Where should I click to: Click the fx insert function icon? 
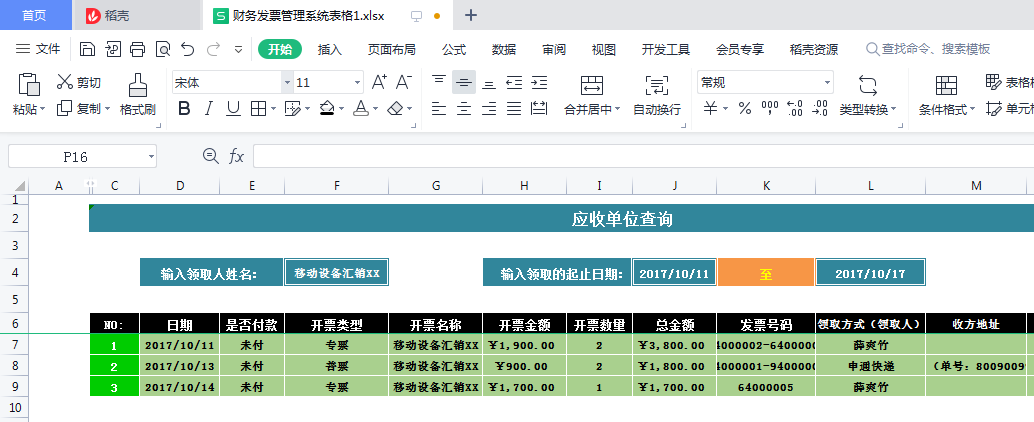tap(236, 156)
